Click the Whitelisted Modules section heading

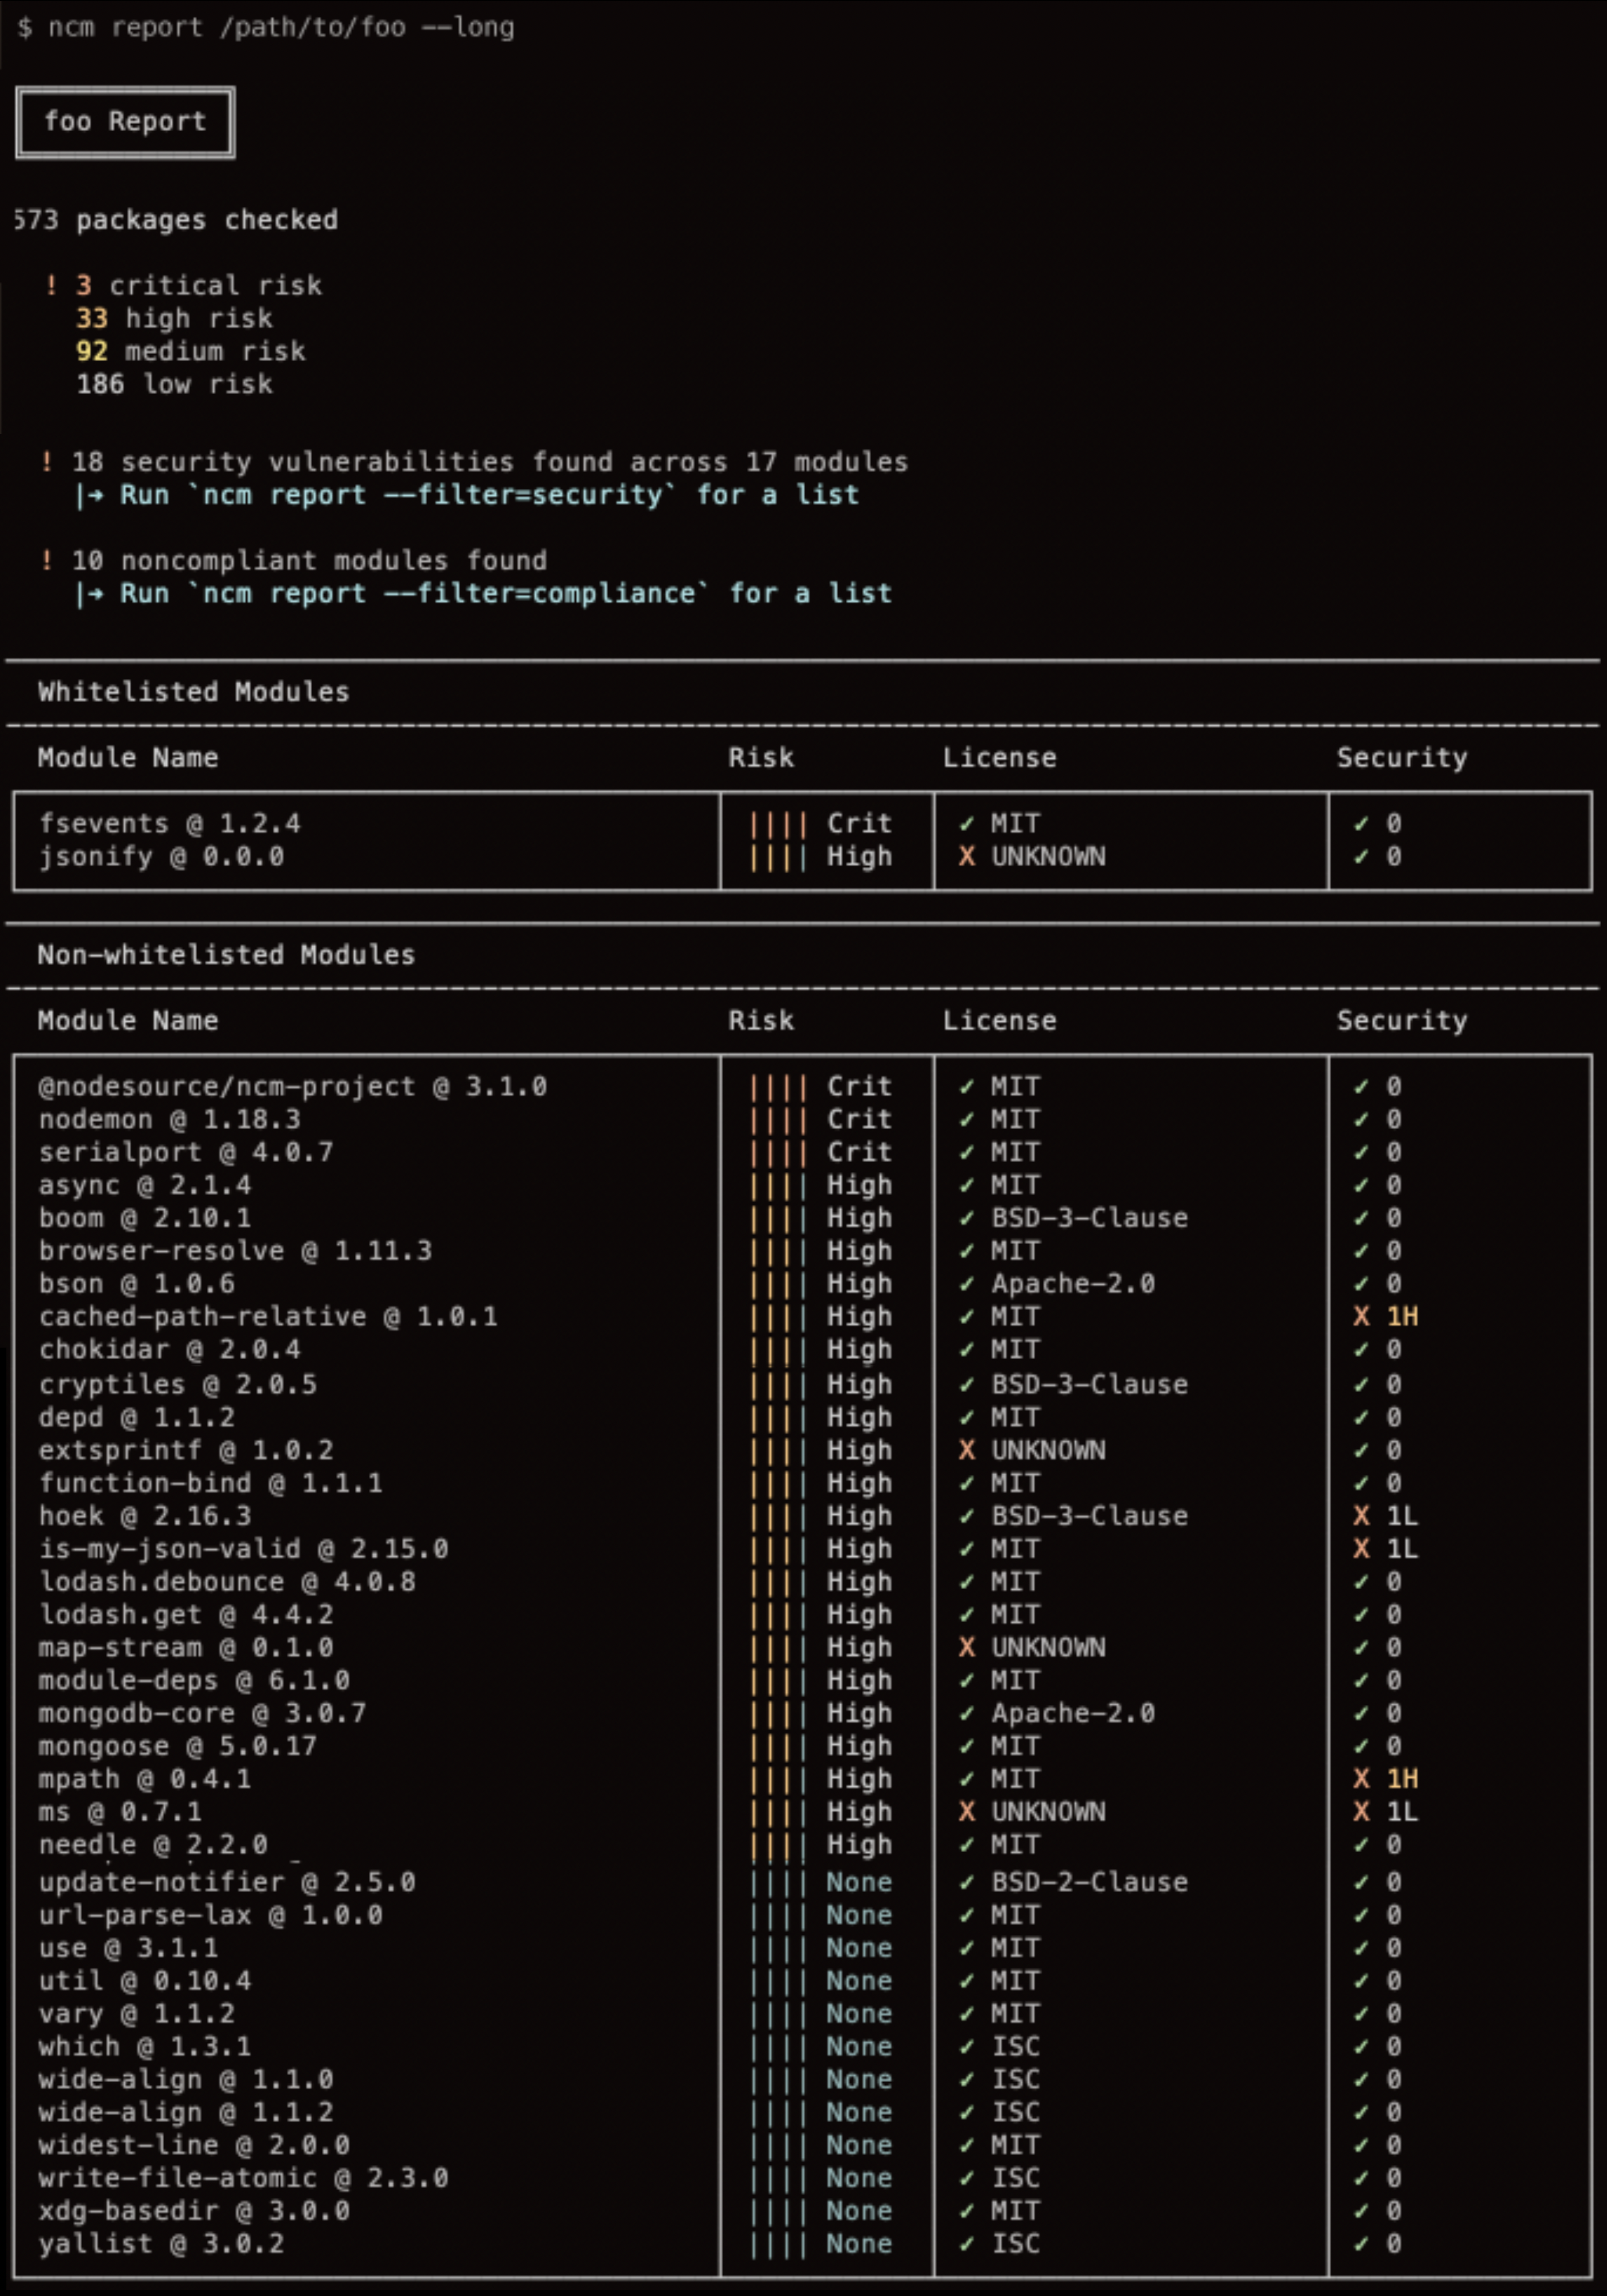pos(194,692)
